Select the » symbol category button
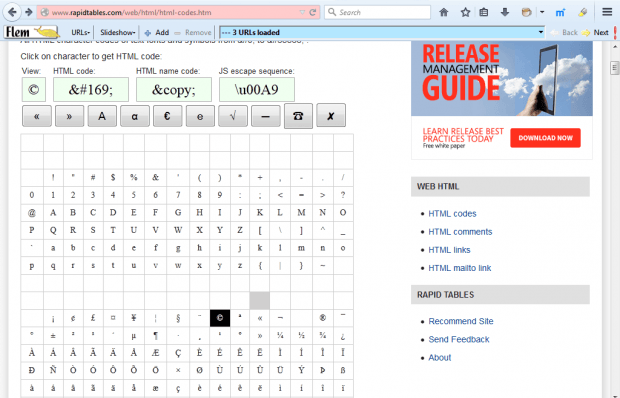This screenshot has width=620, height=398. pyautogui.click(x=69, y=116)
